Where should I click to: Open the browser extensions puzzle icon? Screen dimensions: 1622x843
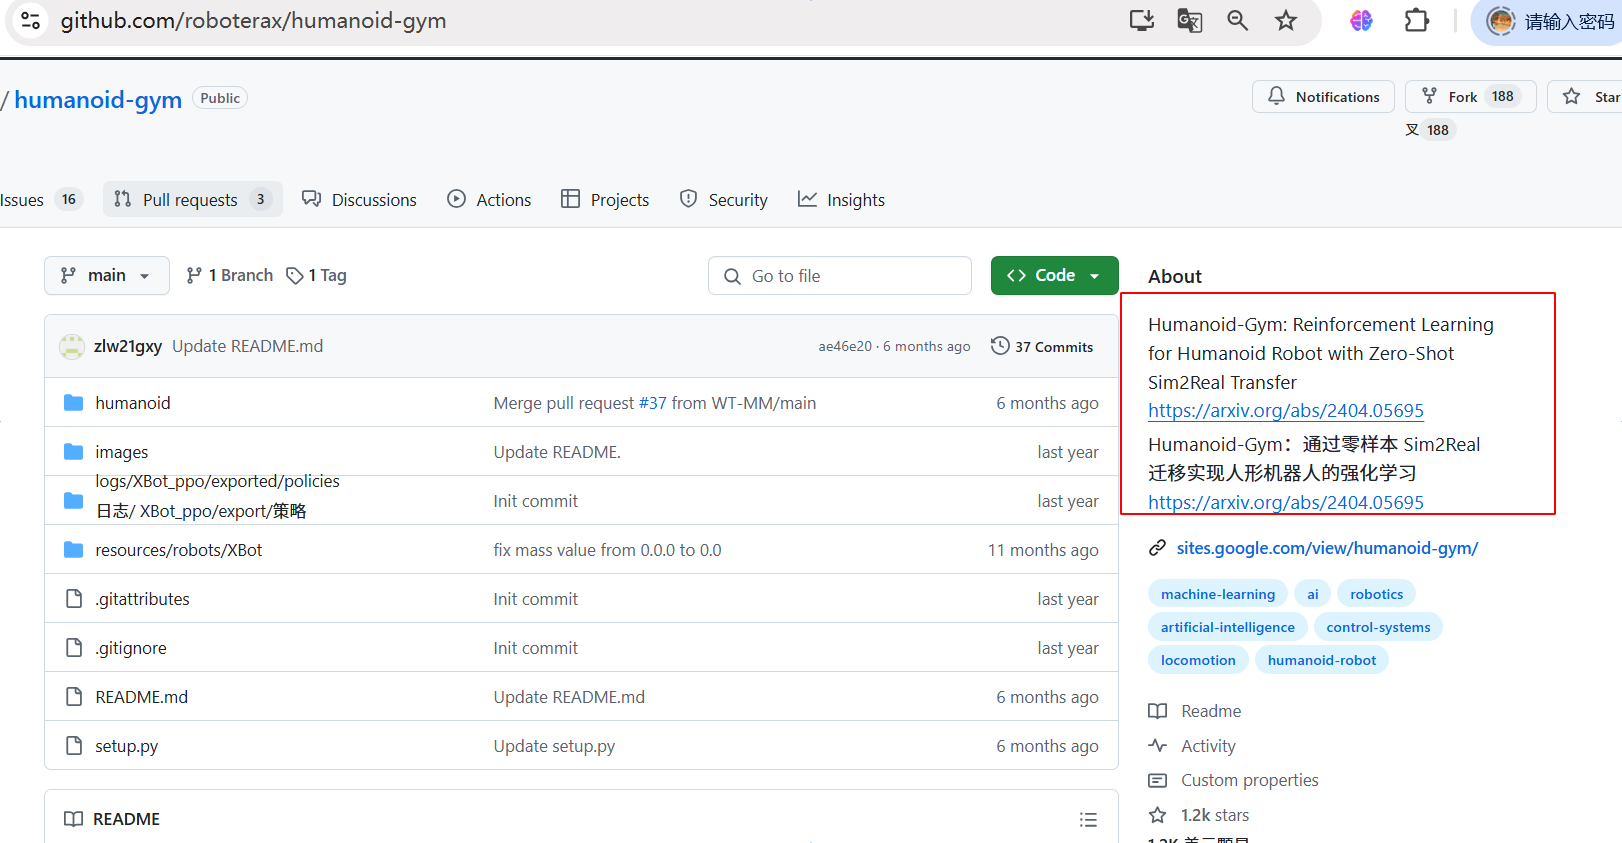(x=1417, y=20)
